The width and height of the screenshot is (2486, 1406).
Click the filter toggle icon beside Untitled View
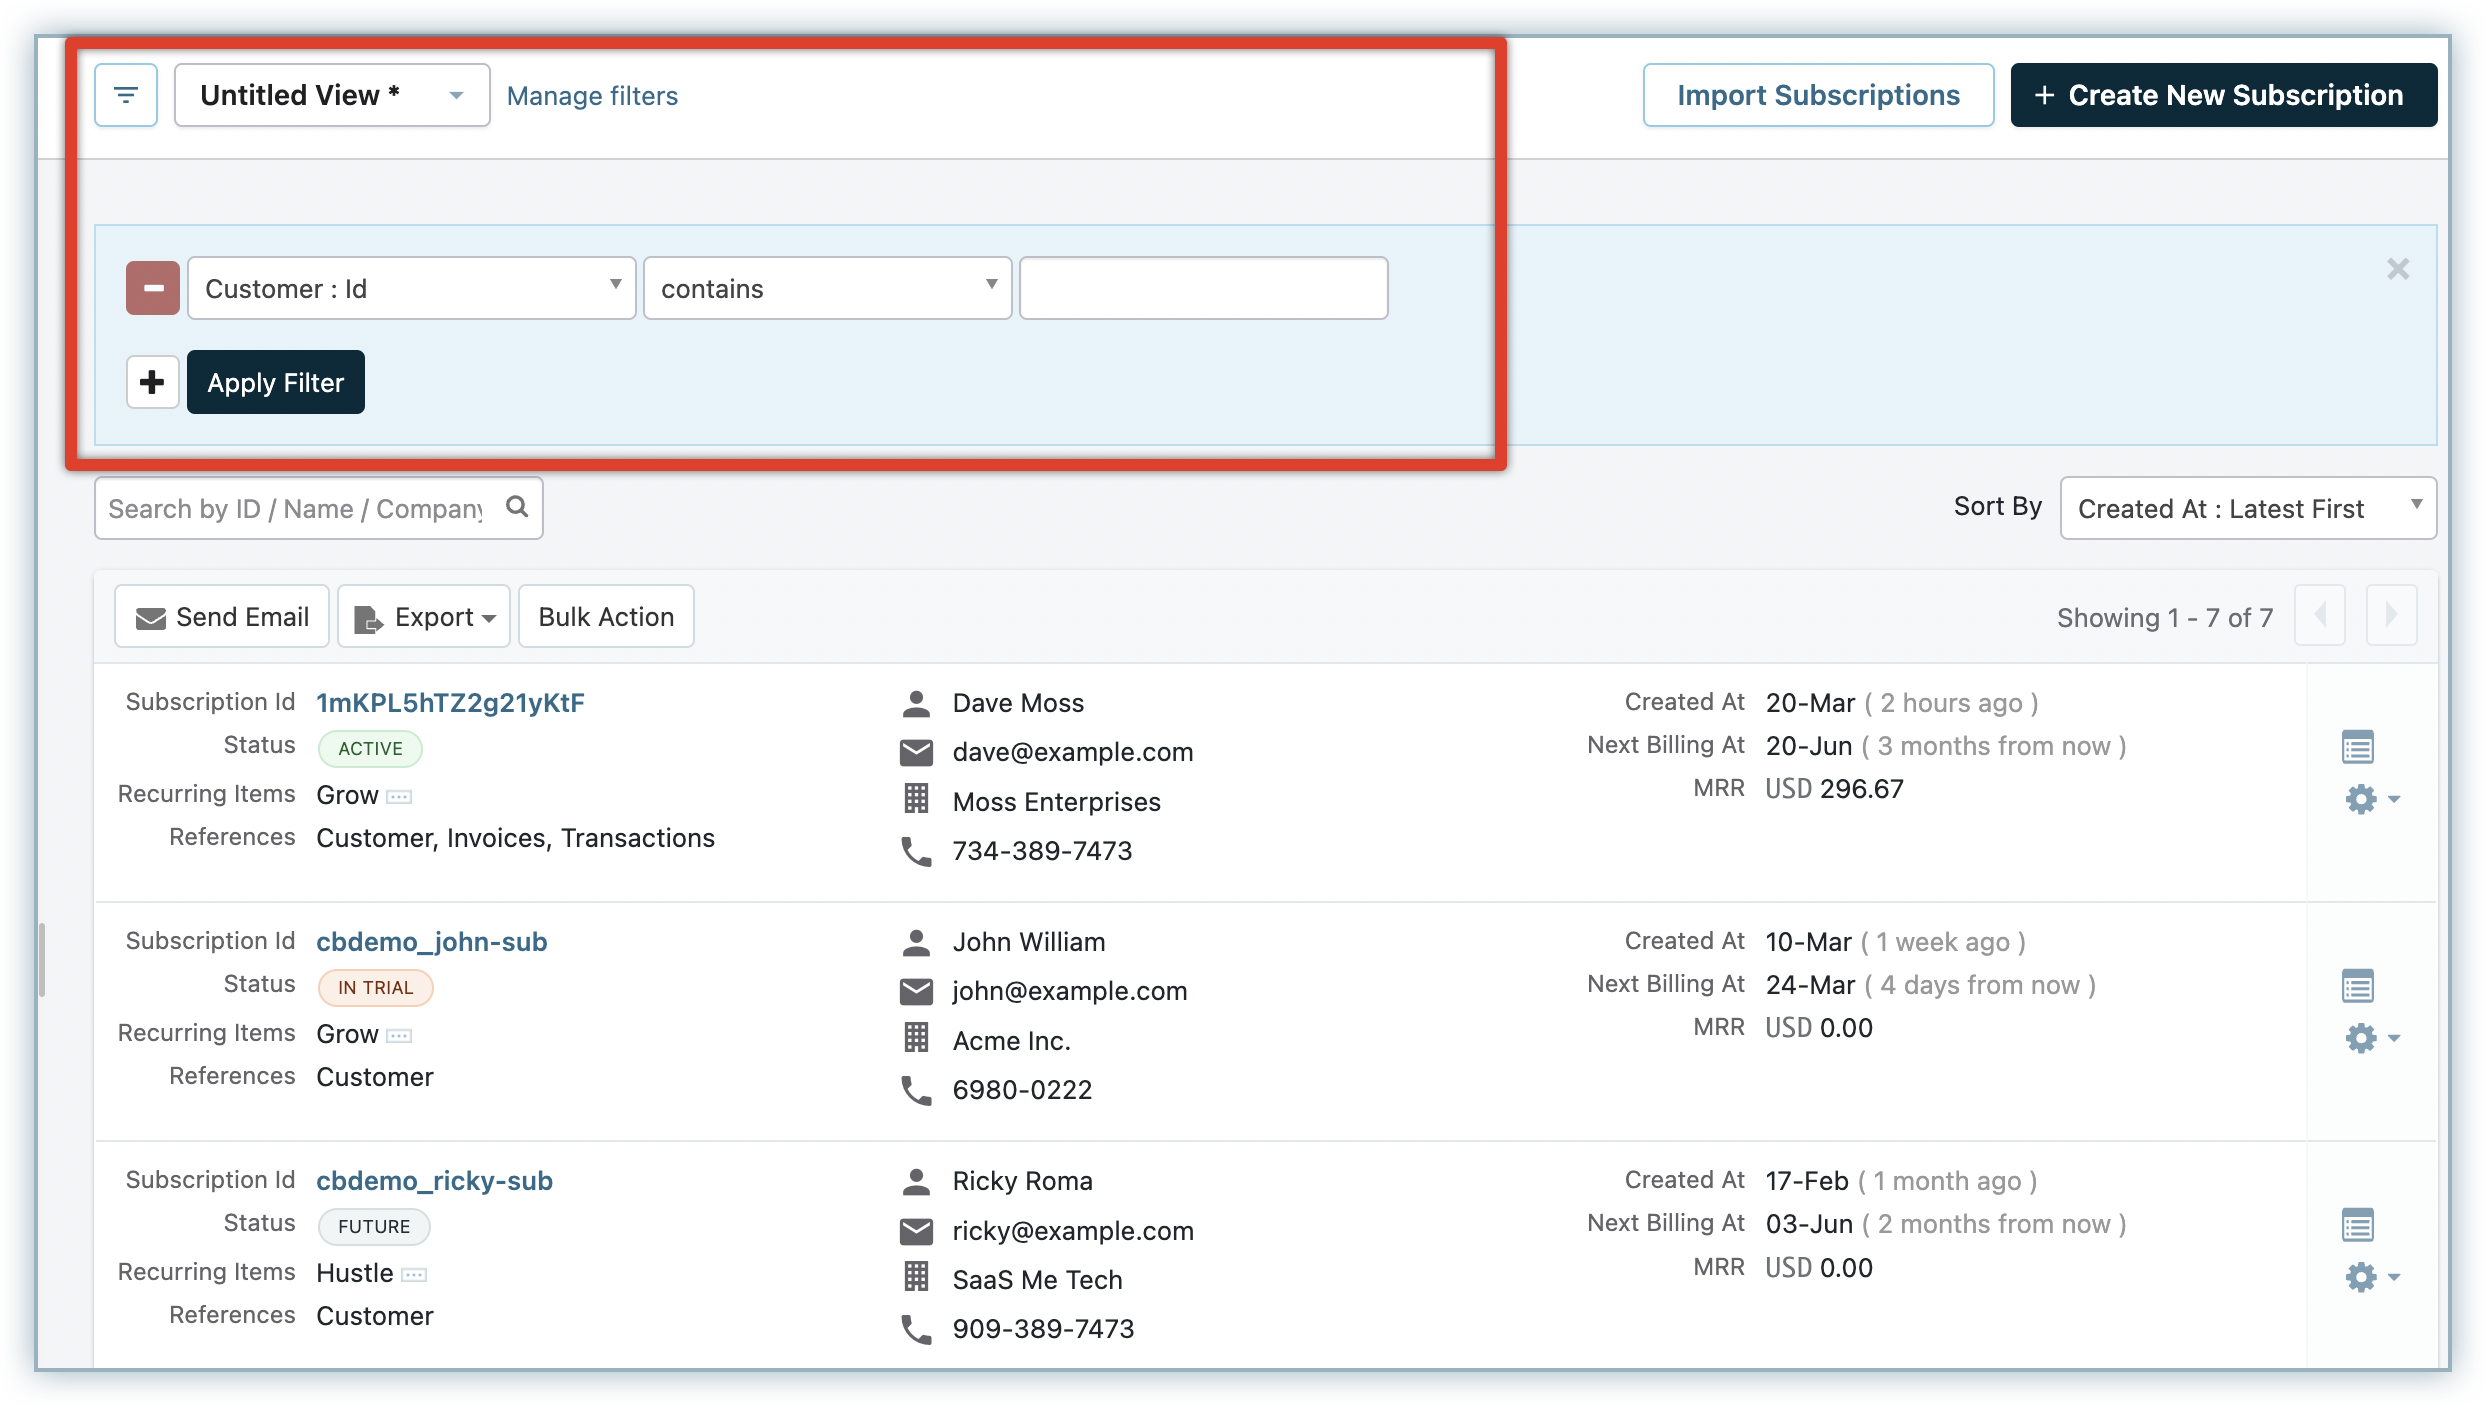126,95
